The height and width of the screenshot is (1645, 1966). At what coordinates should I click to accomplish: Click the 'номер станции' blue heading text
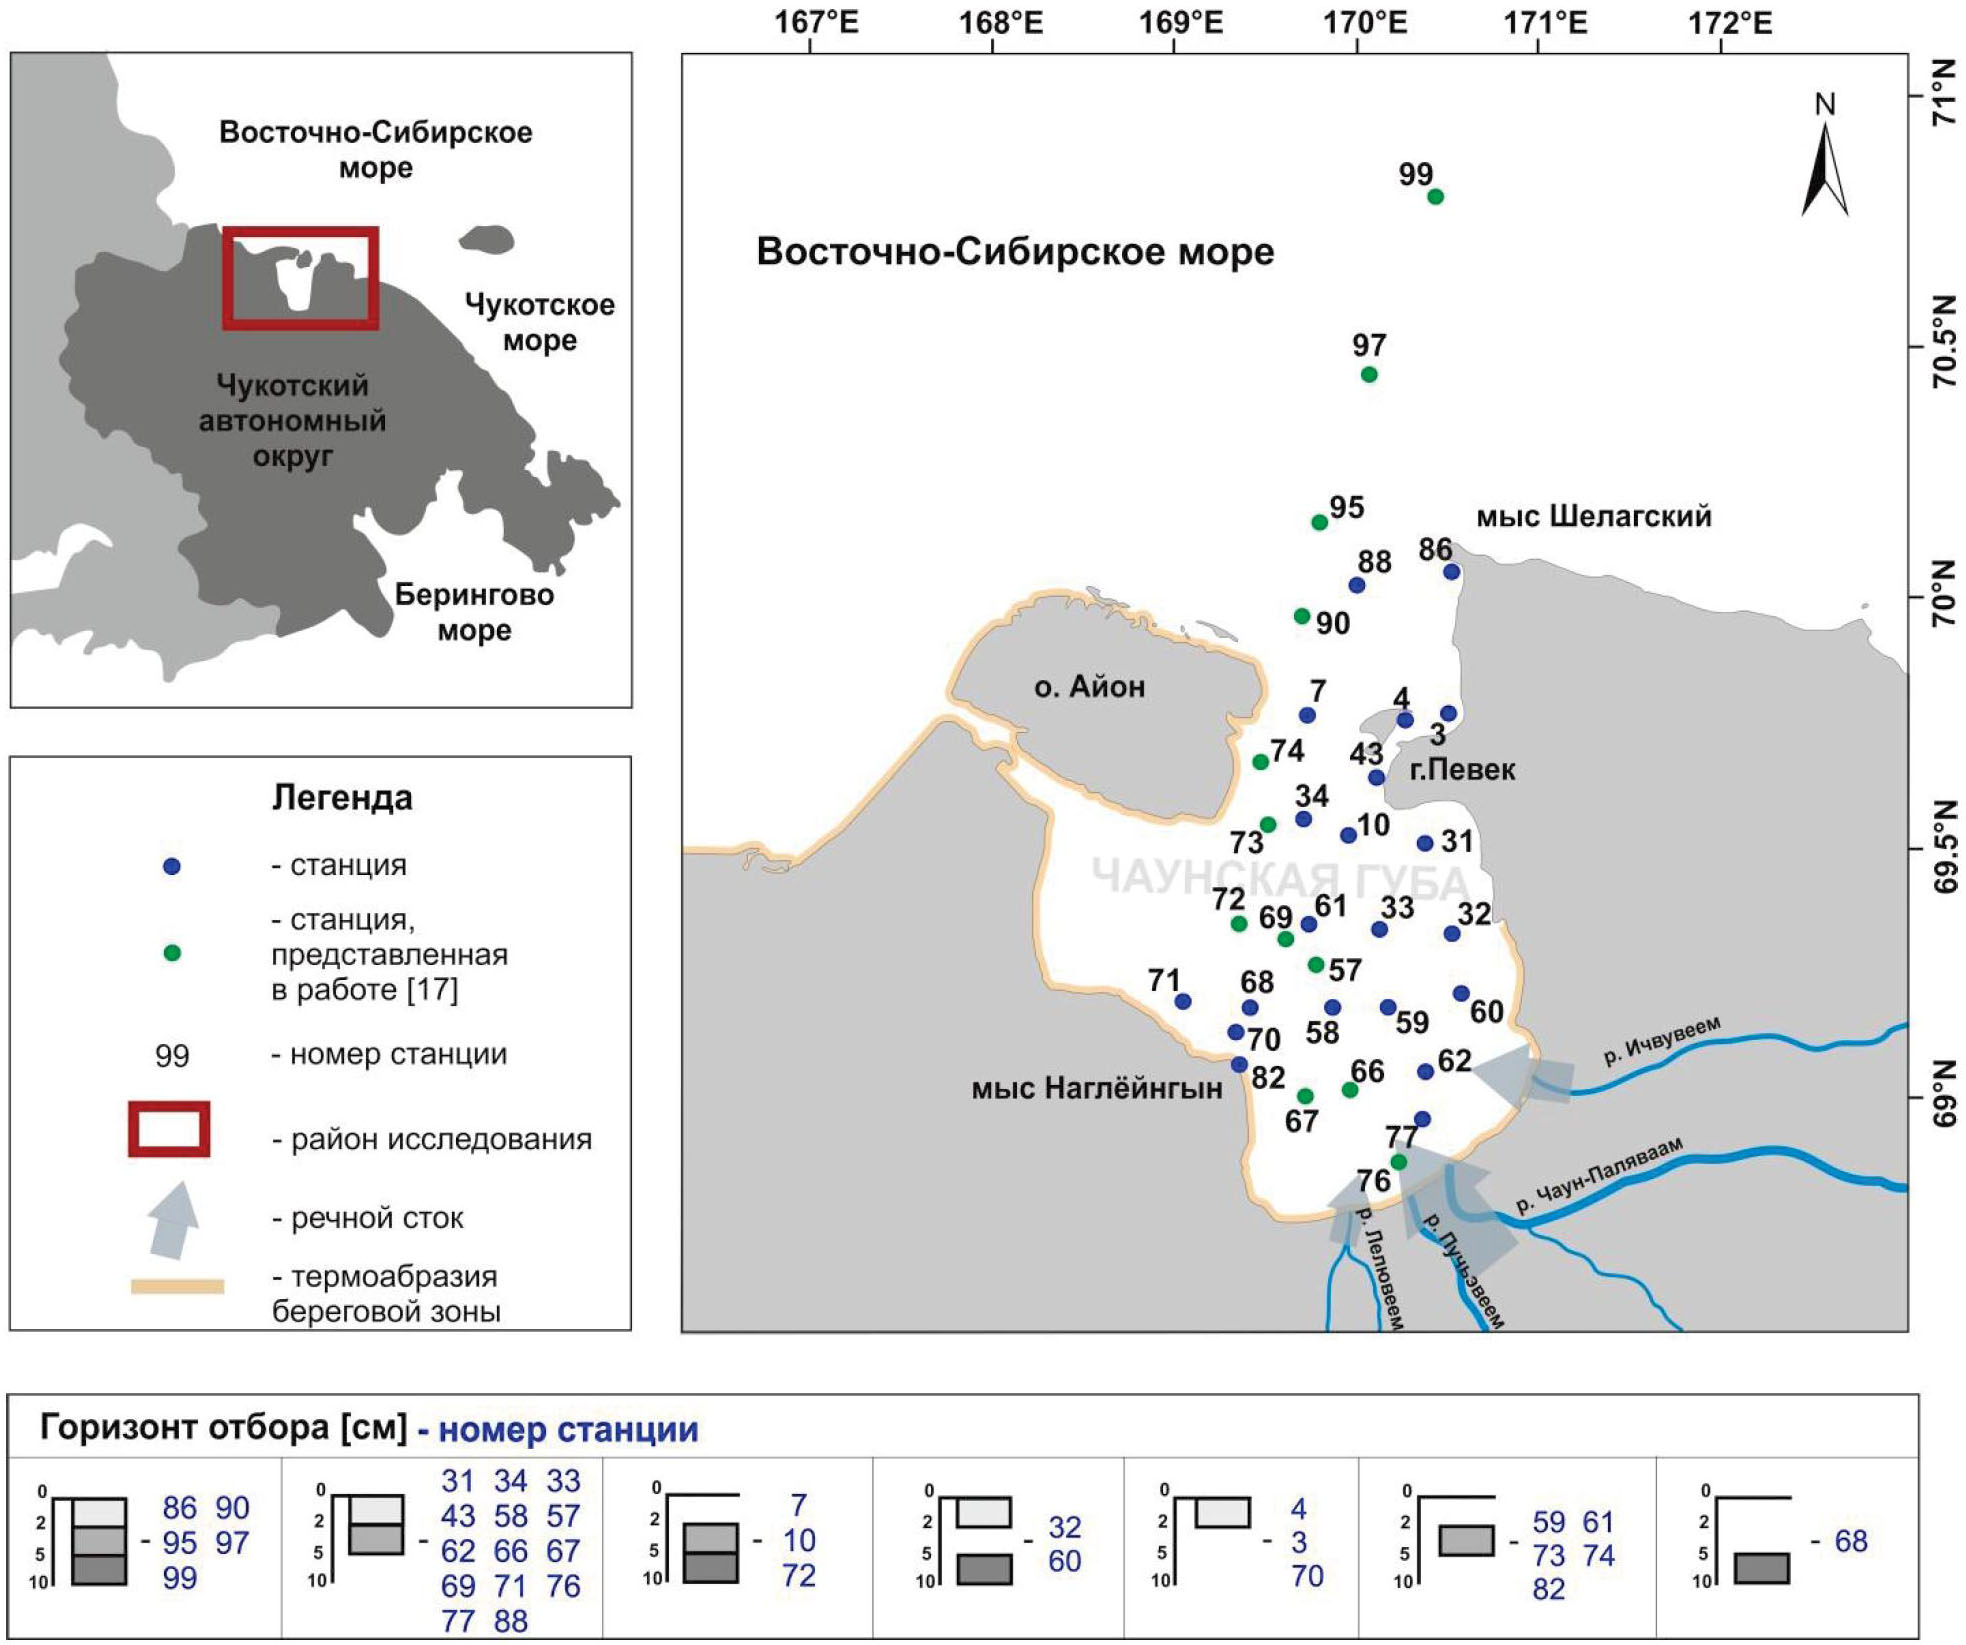pyautogui.click(x=568, y=1430)
